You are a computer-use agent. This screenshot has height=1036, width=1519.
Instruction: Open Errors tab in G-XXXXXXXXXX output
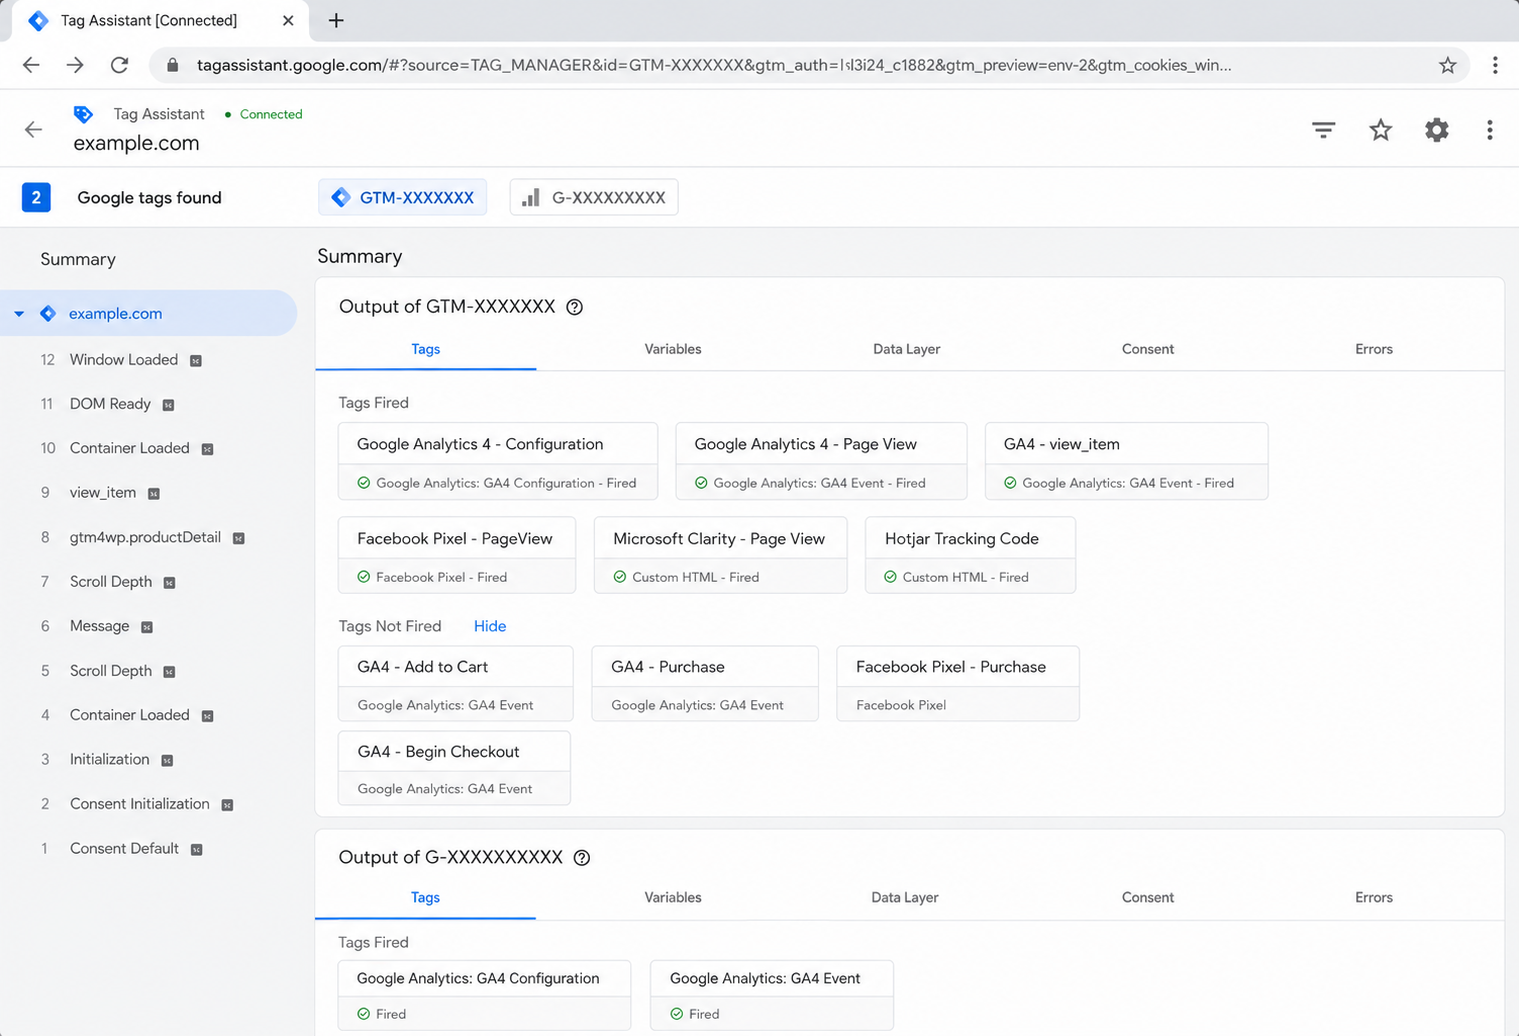1373,897
